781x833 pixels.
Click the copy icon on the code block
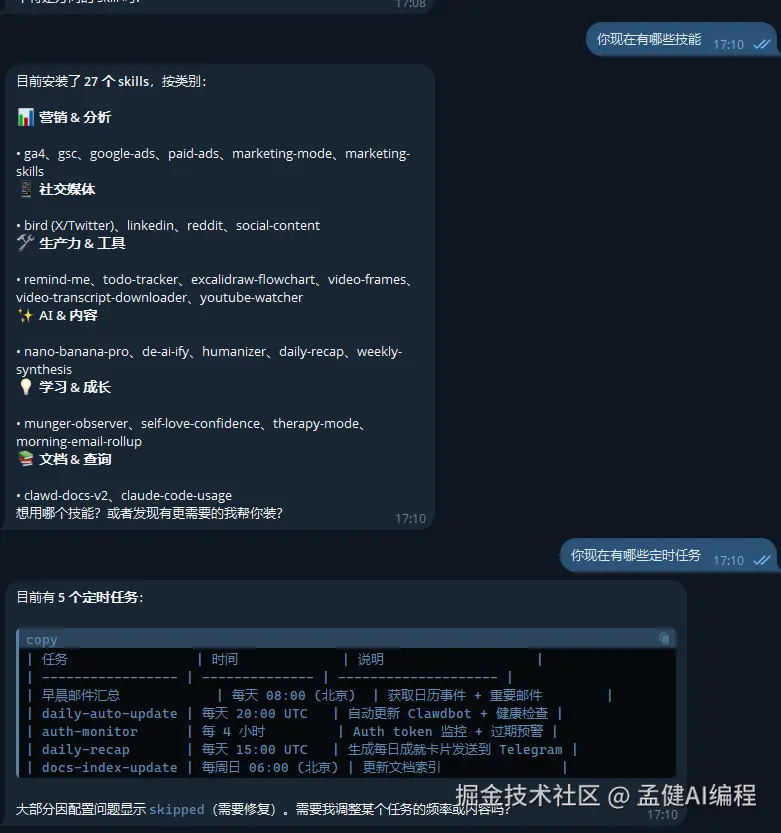click(x=664, y=638)
